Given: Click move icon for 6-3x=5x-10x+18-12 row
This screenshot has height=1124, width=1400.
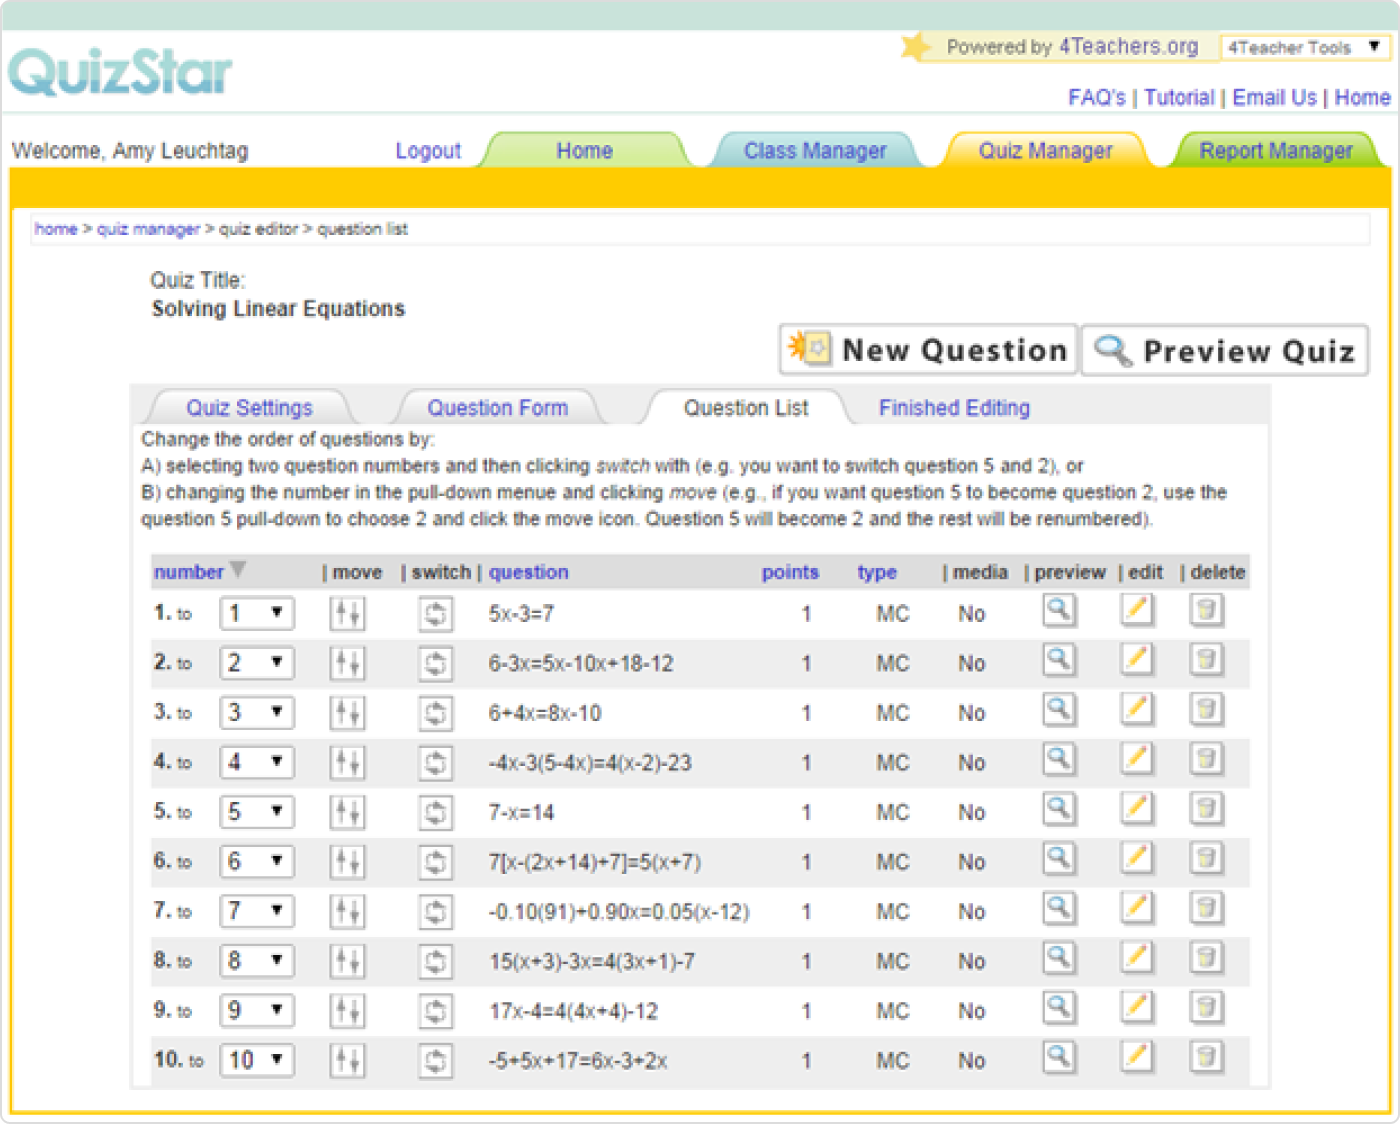Looking at the screenshot, I should tap(347, 663).
